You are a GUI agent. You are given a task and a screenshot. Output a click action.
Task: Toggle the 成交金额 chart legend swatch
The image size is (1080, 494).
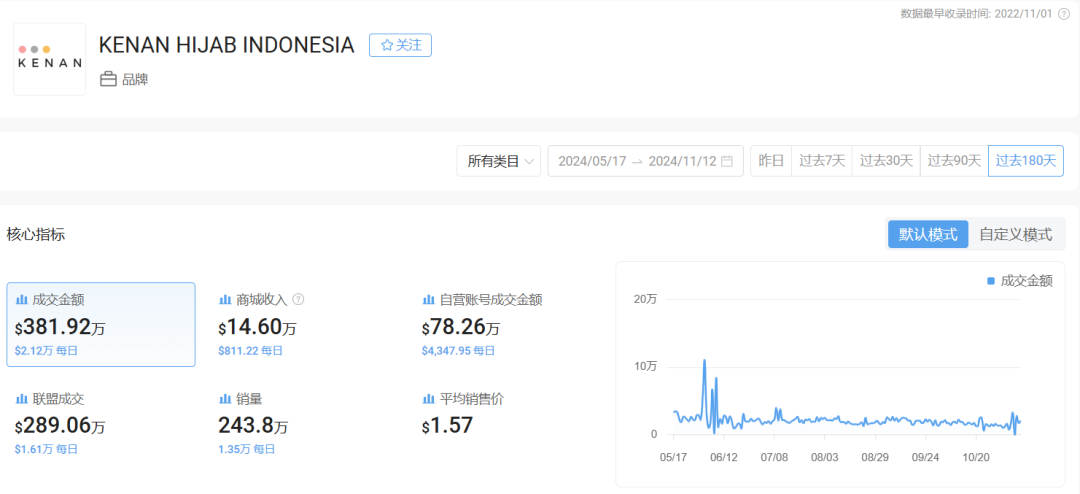pyautogui.click(x=991, y=281)
